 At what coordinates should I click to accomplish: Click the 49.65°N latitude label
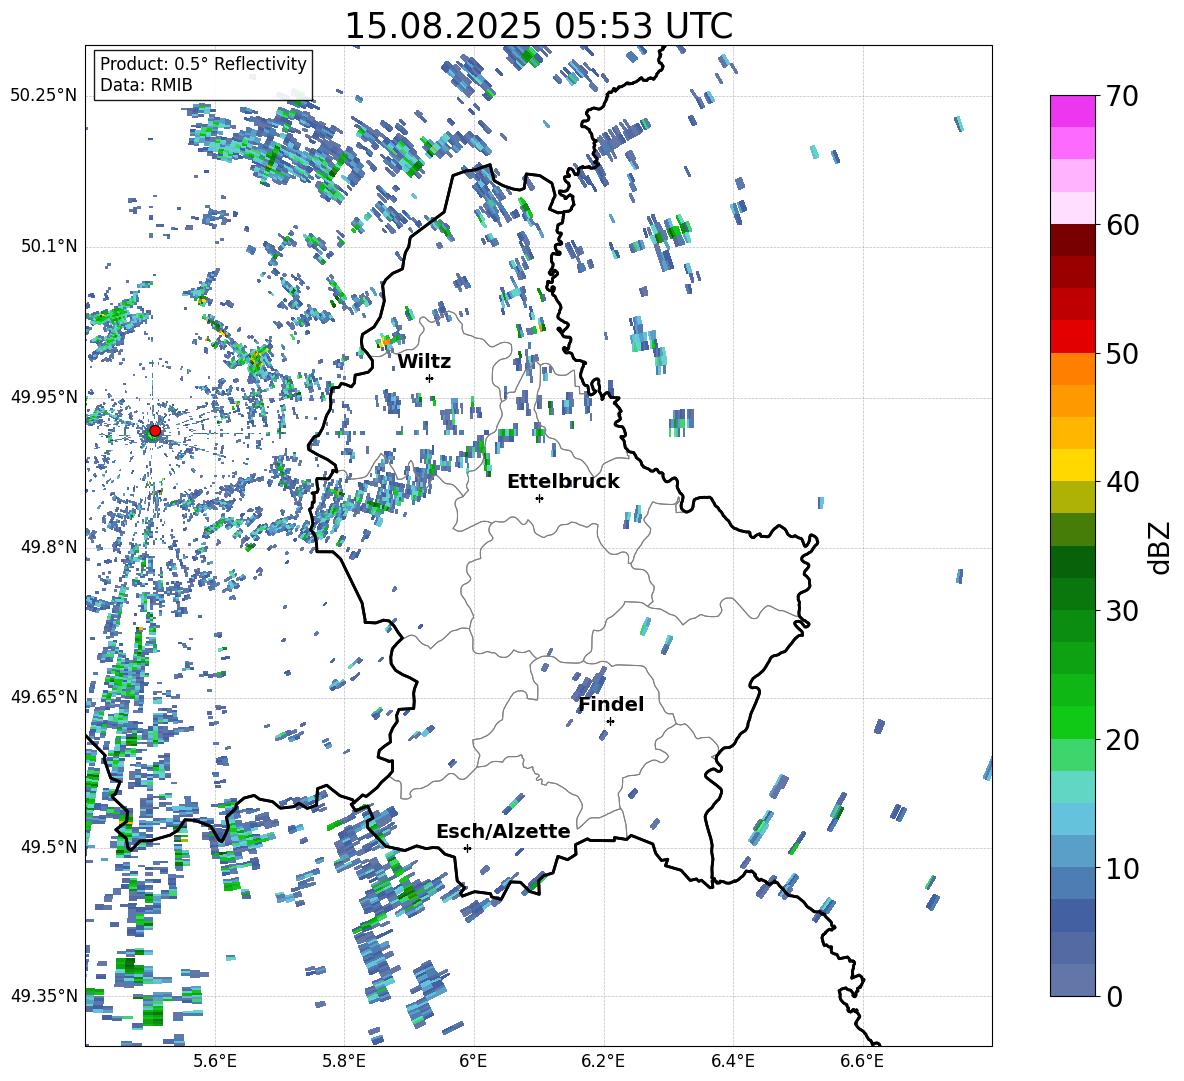pos(43,696)
